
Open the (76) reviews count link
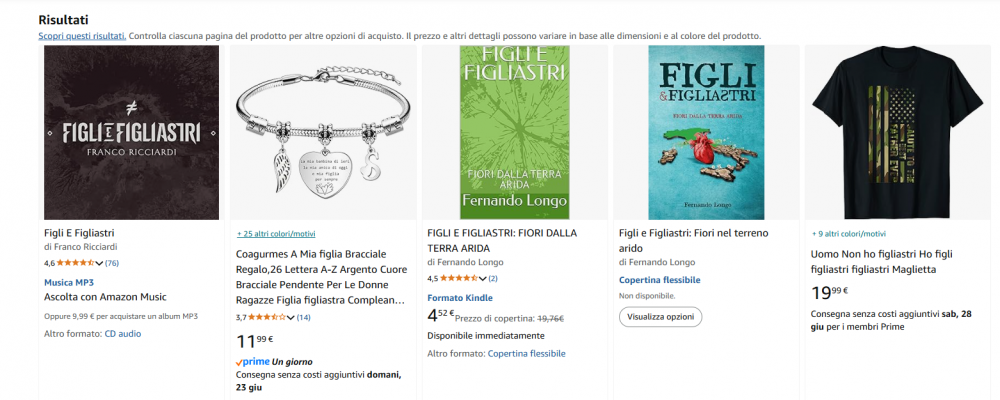tap(112, 263)
